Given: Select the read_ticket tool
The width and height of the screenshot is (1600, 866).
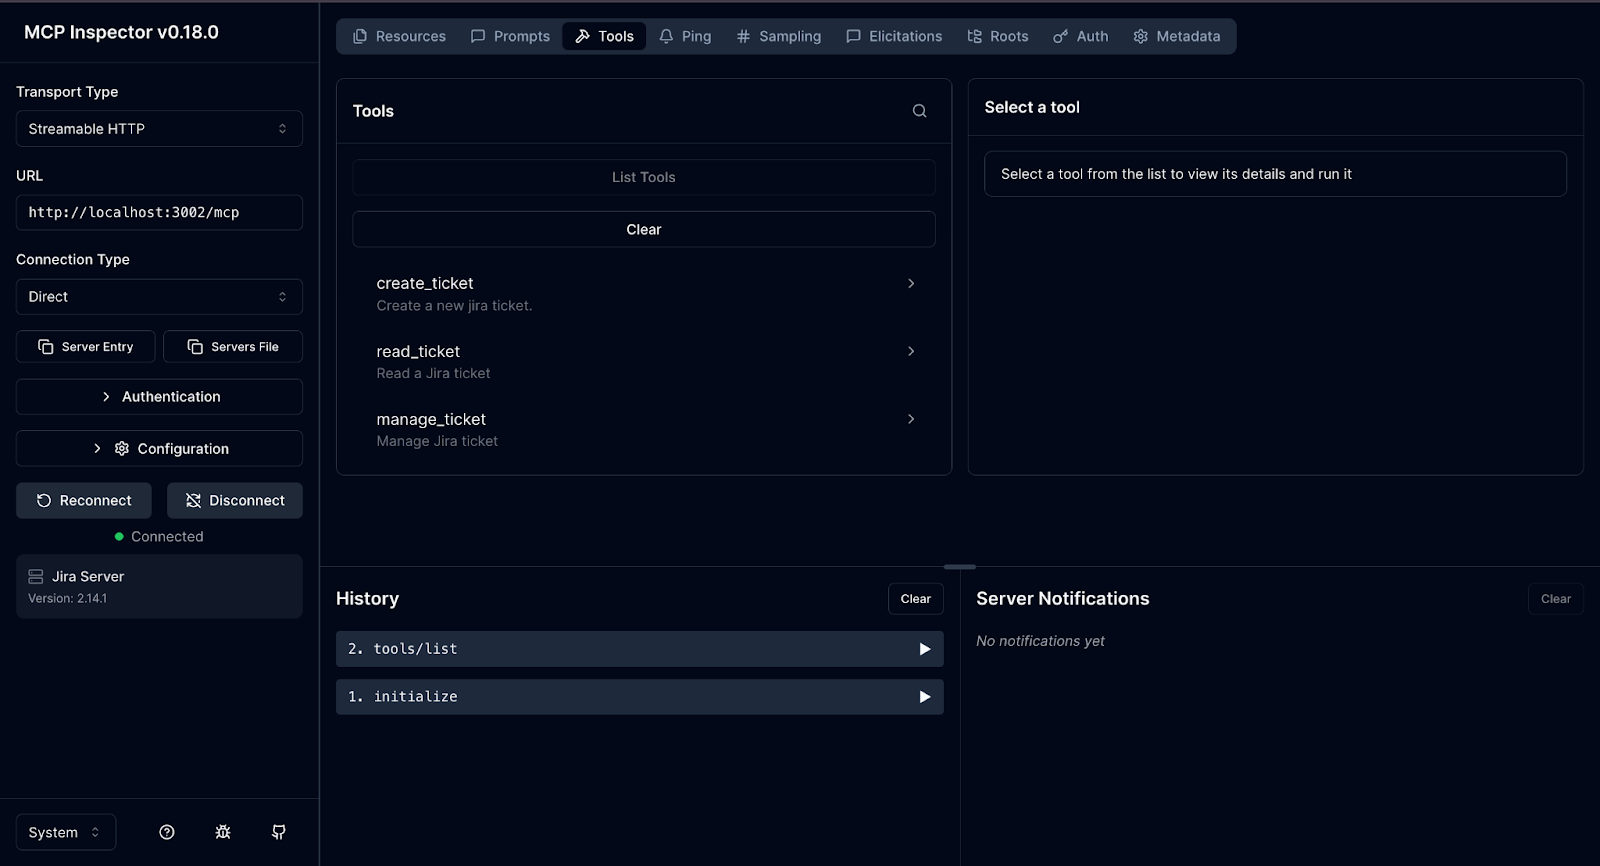Looking at the screenshot, I should 644,362.
